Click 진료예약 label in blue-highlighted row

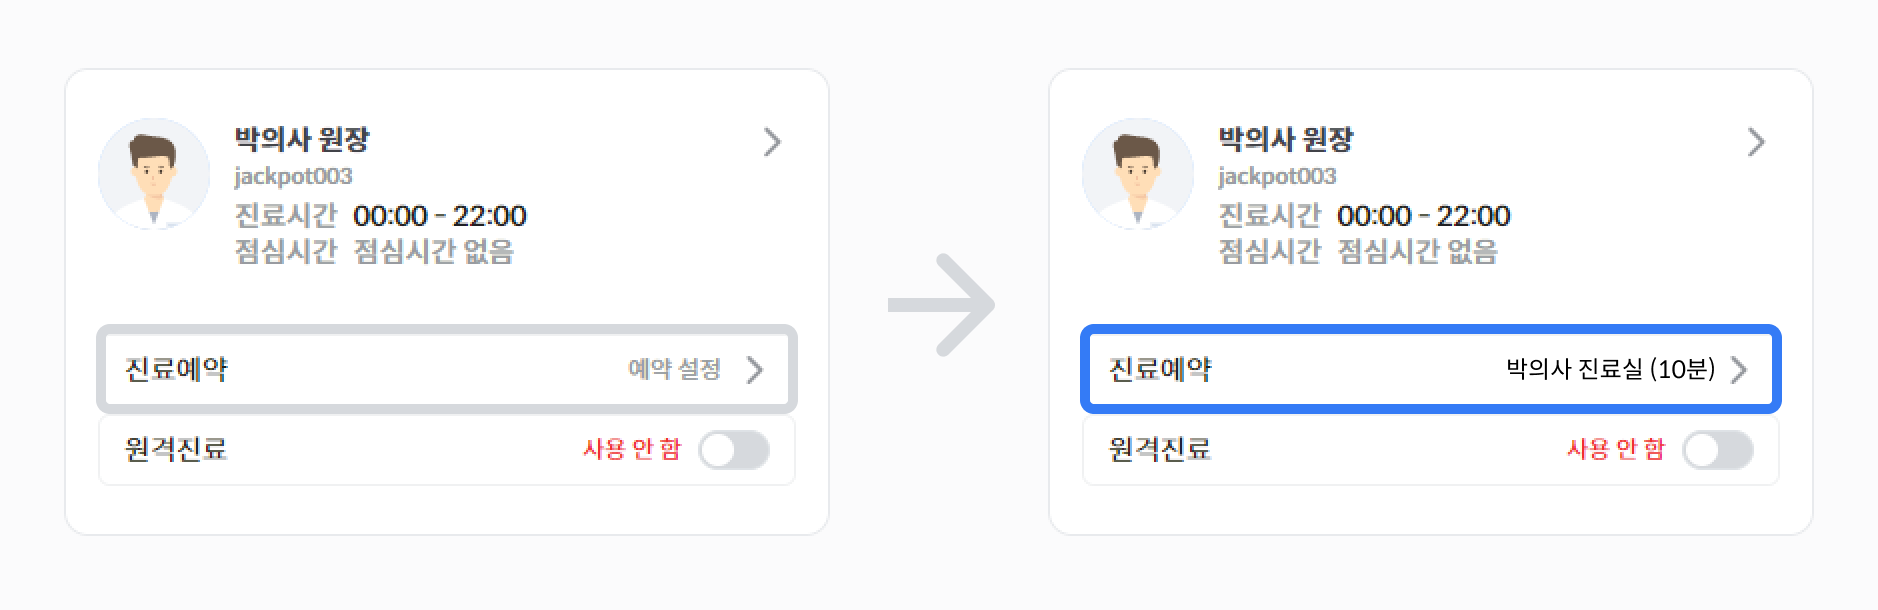coord(1160,369)
